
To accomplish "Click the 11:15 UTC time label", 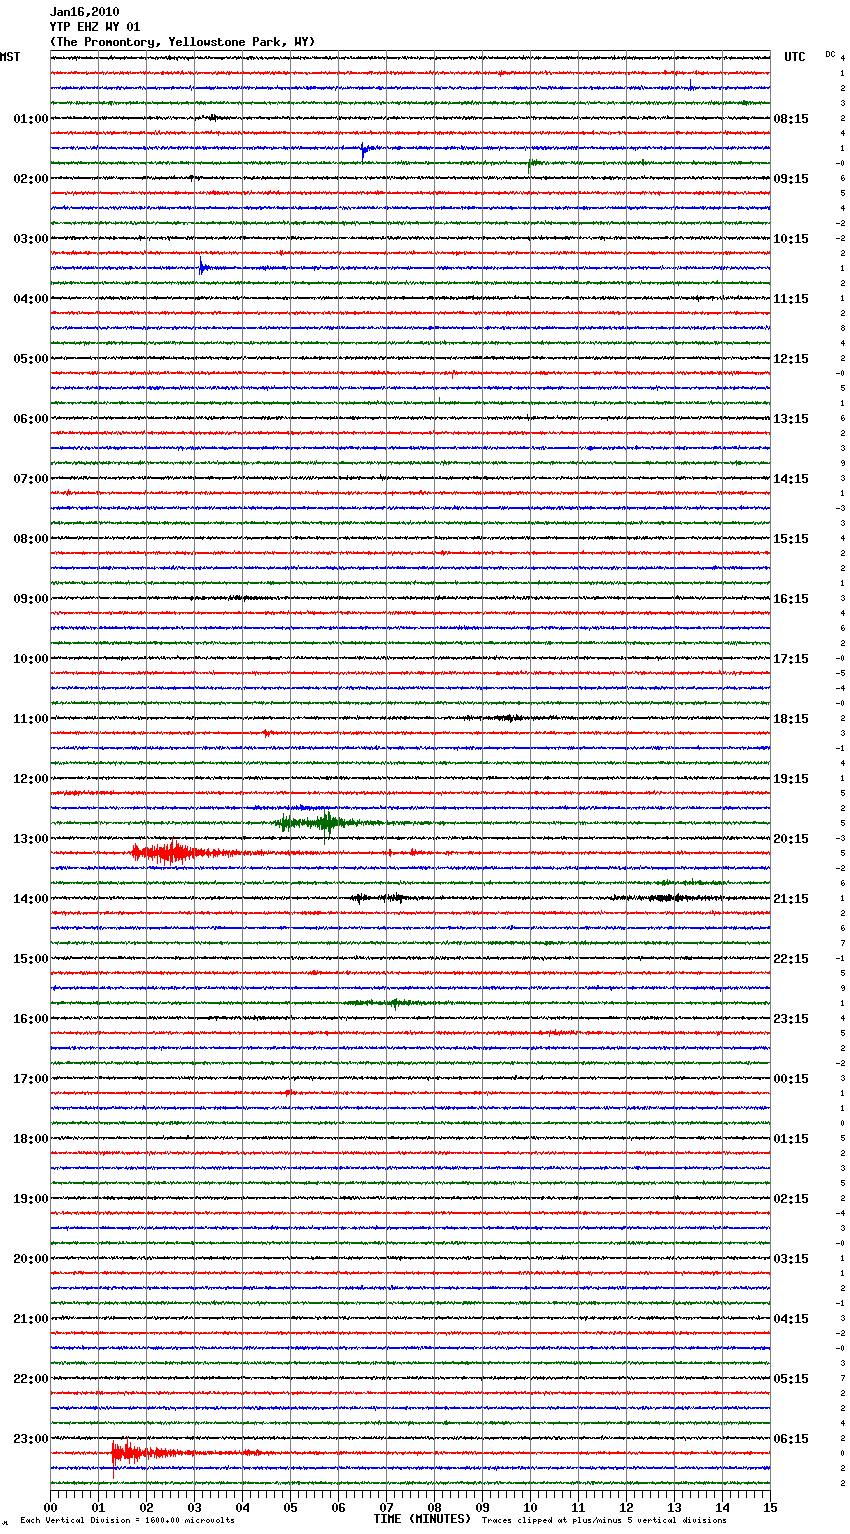I will click(791, 299).
